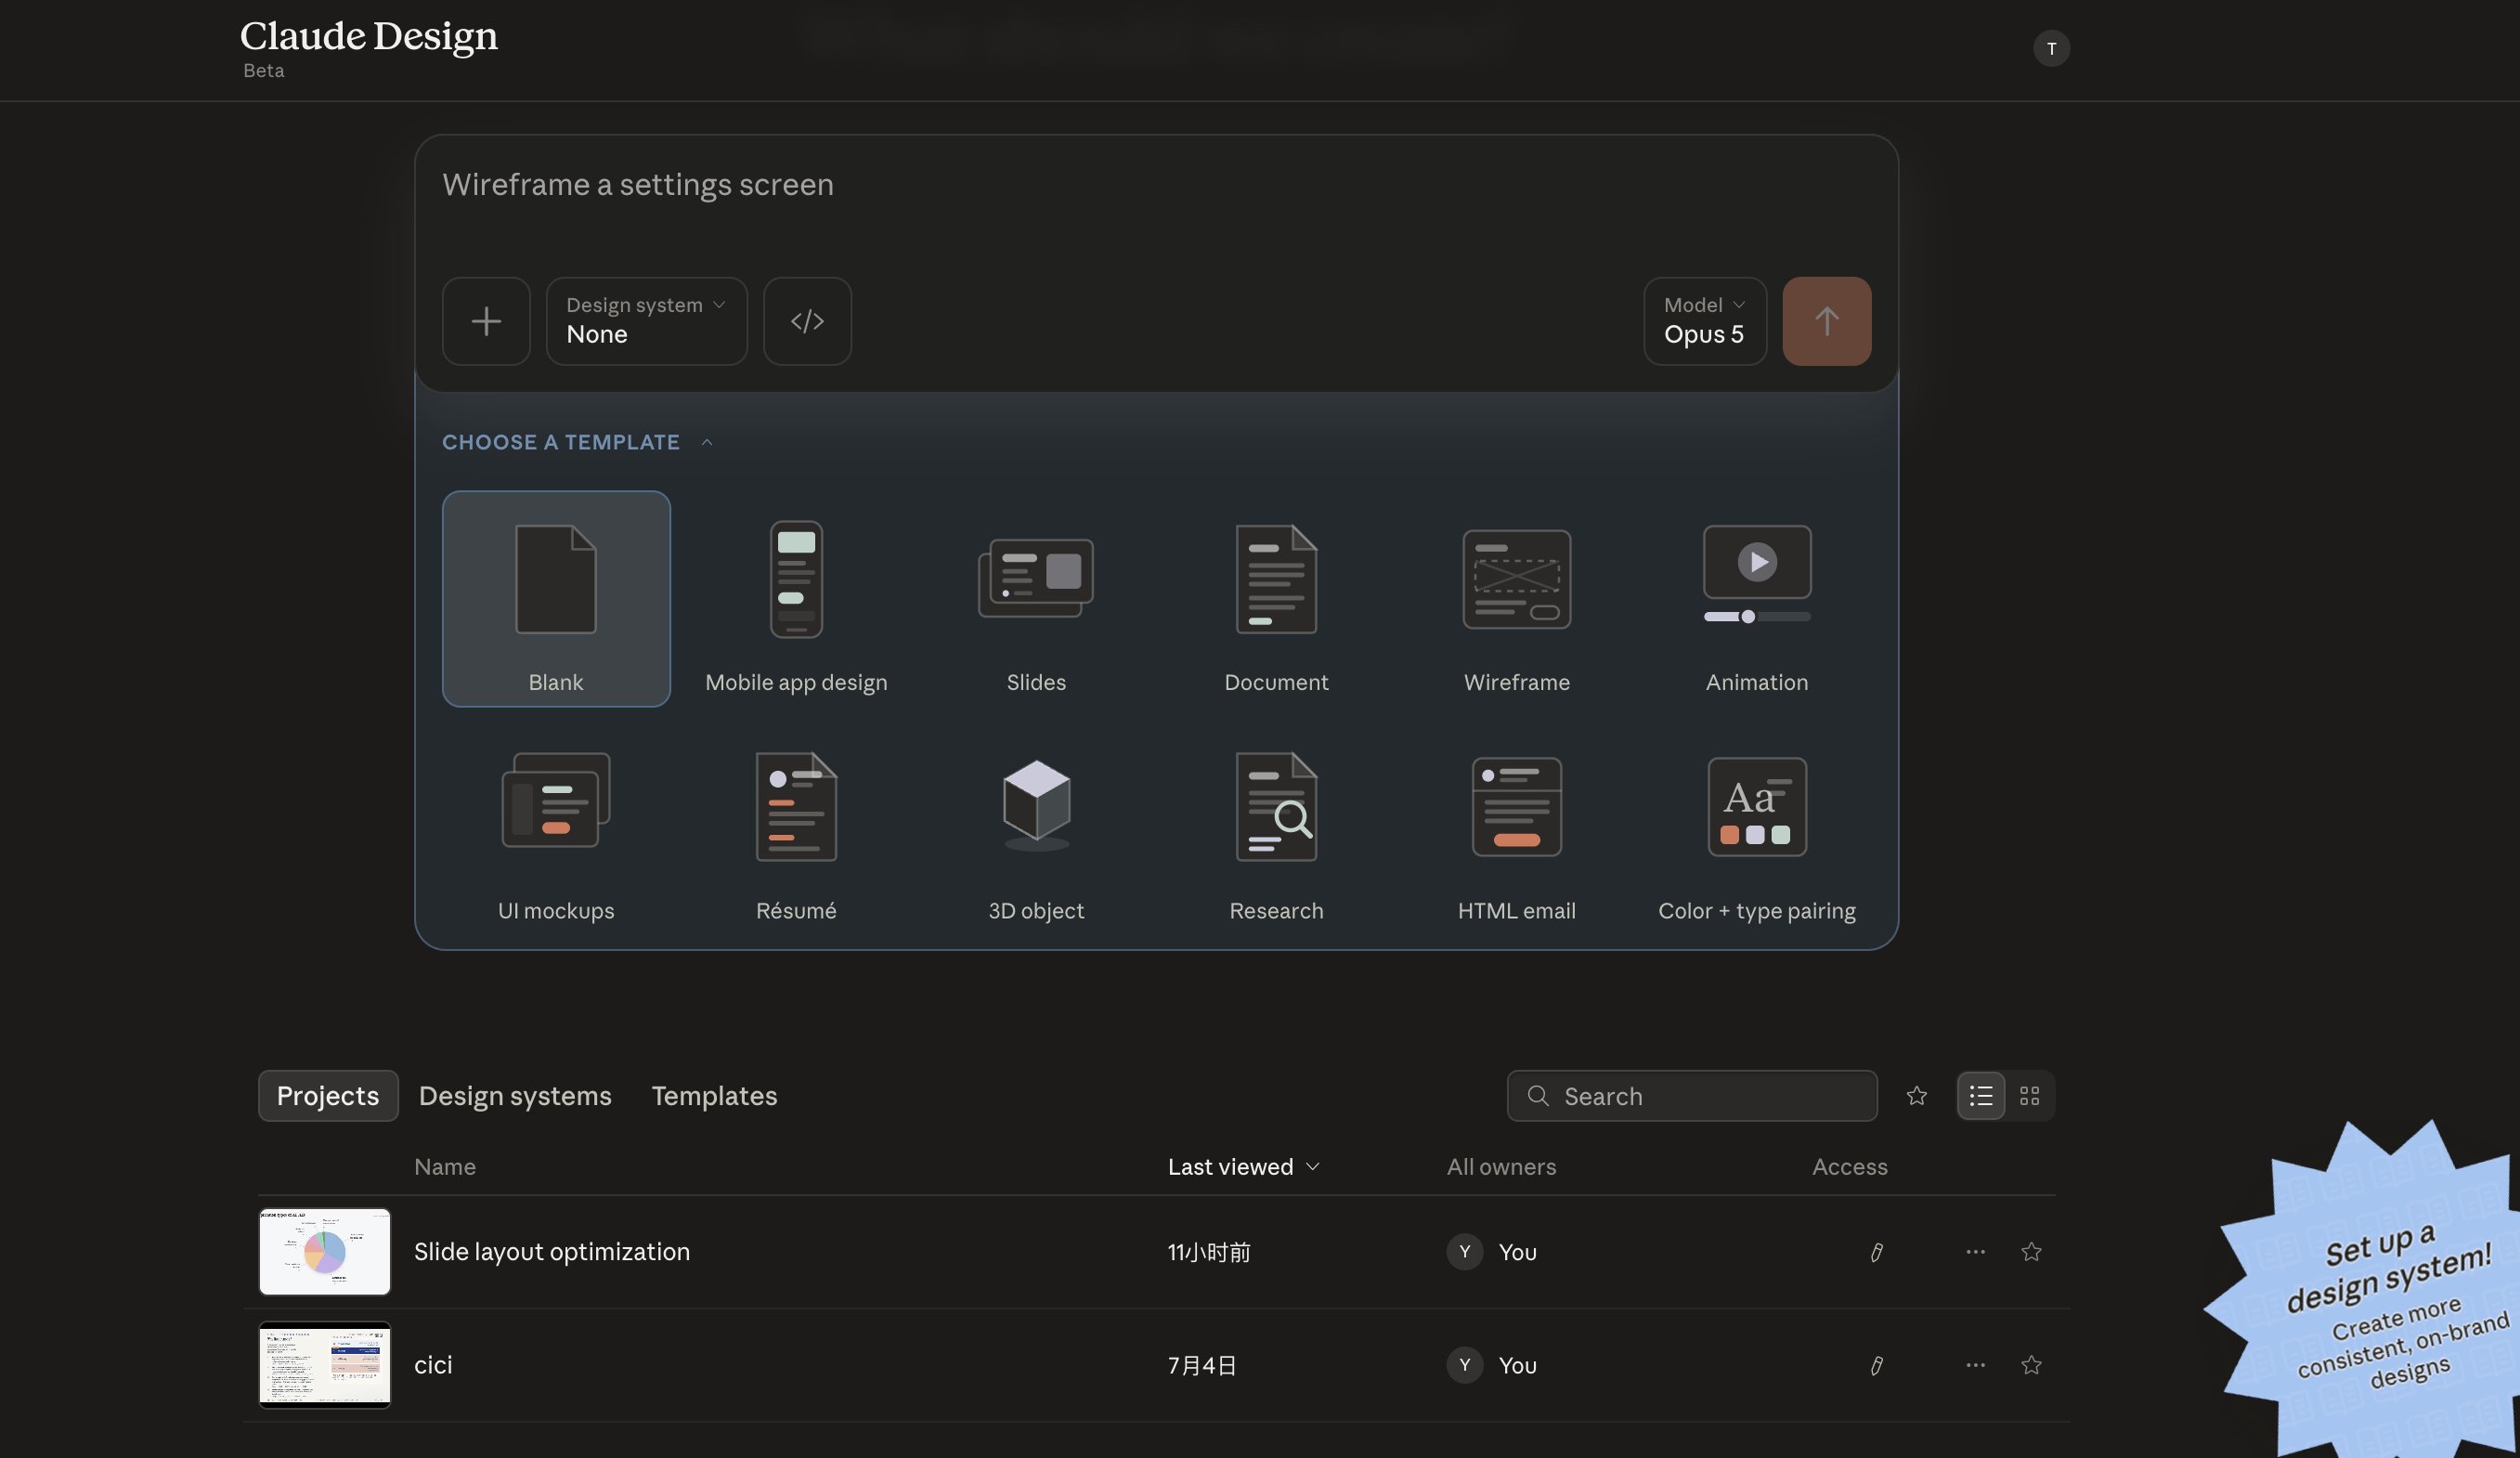Click the All owners column header
Image resolution: width=2520 pixels, height=1458 pixels.
(x=1501, y=1167)
